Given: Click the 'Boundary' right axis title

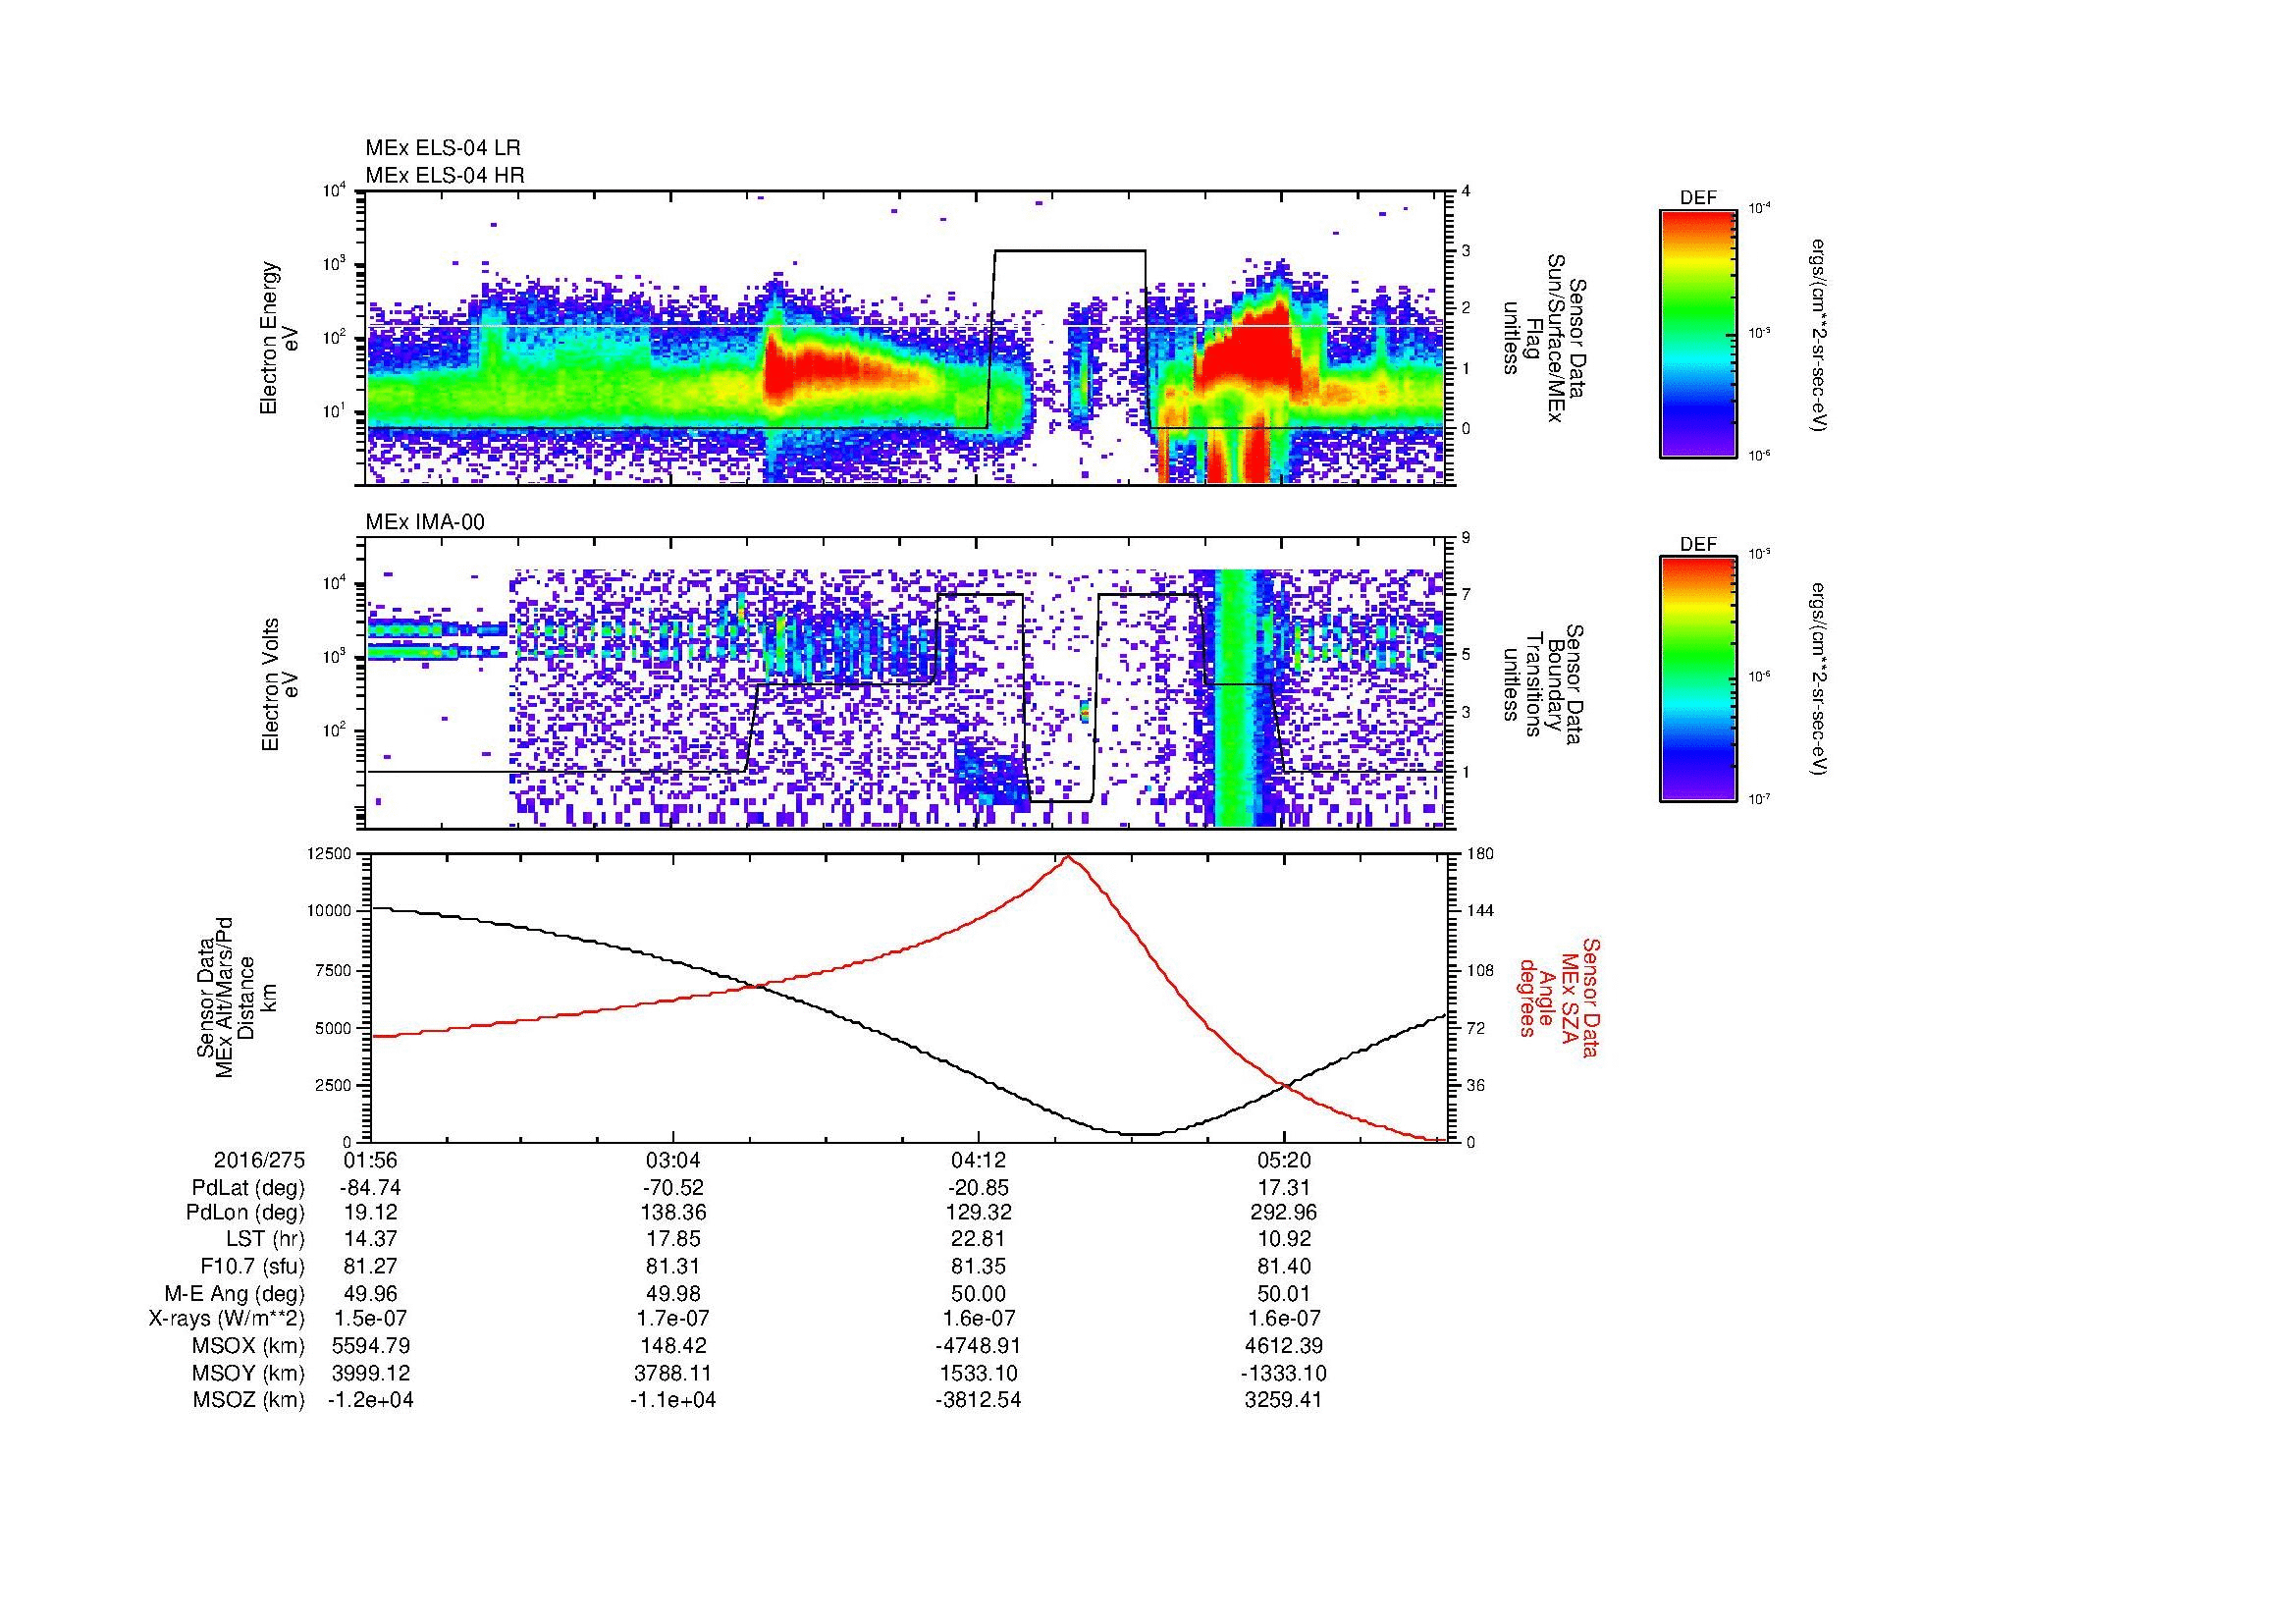Looking at the screenshot, I should pyautogui.click(x=1552, y=685).
